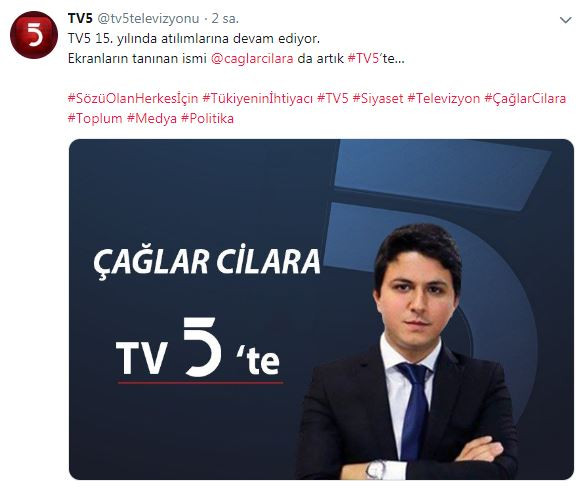Open the #Siyaset hashtag
The height and width of the screenshot is (490, 581).
(378, 98)
